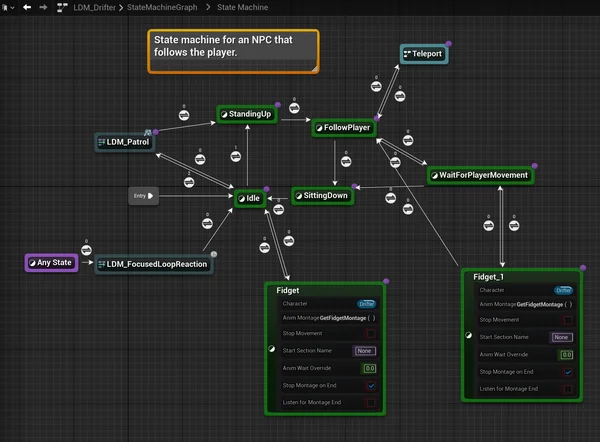Click the Drifter character pill in Fidget_1
The image size is (600, 442).
pos(563,290)
